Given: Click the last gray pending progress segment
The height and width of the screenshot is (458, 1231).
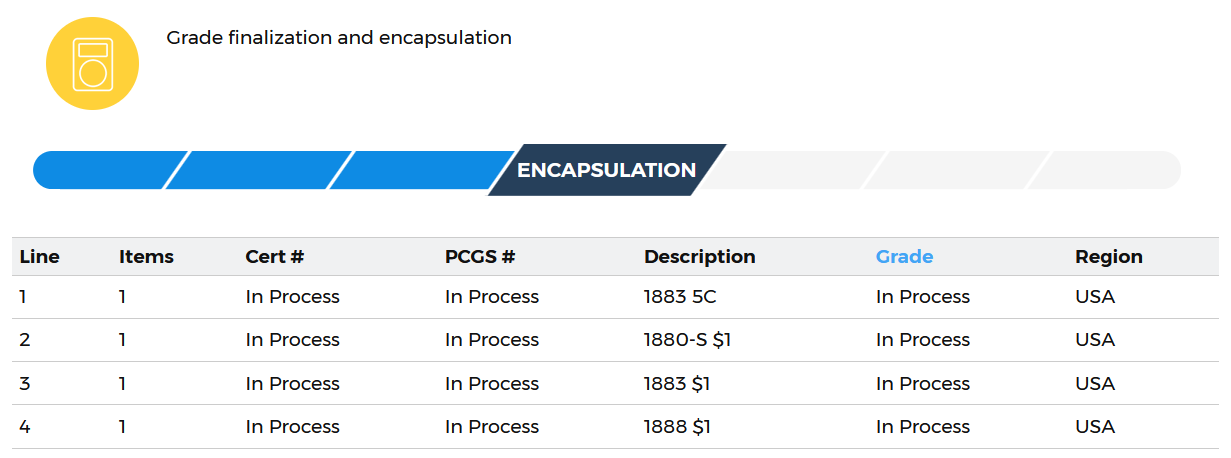Looking at the screenshot, I should 1105,170.
